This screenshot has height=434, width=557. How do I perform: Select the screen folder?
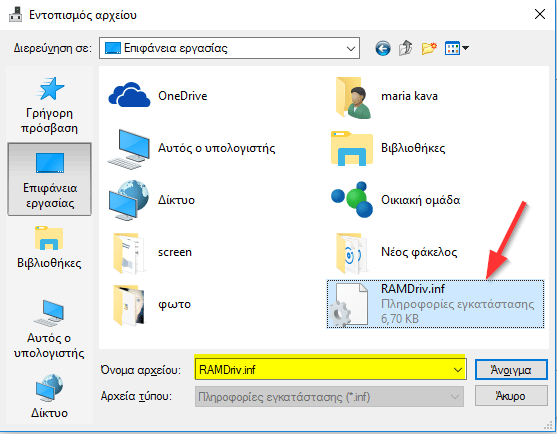tap(153, 253)
